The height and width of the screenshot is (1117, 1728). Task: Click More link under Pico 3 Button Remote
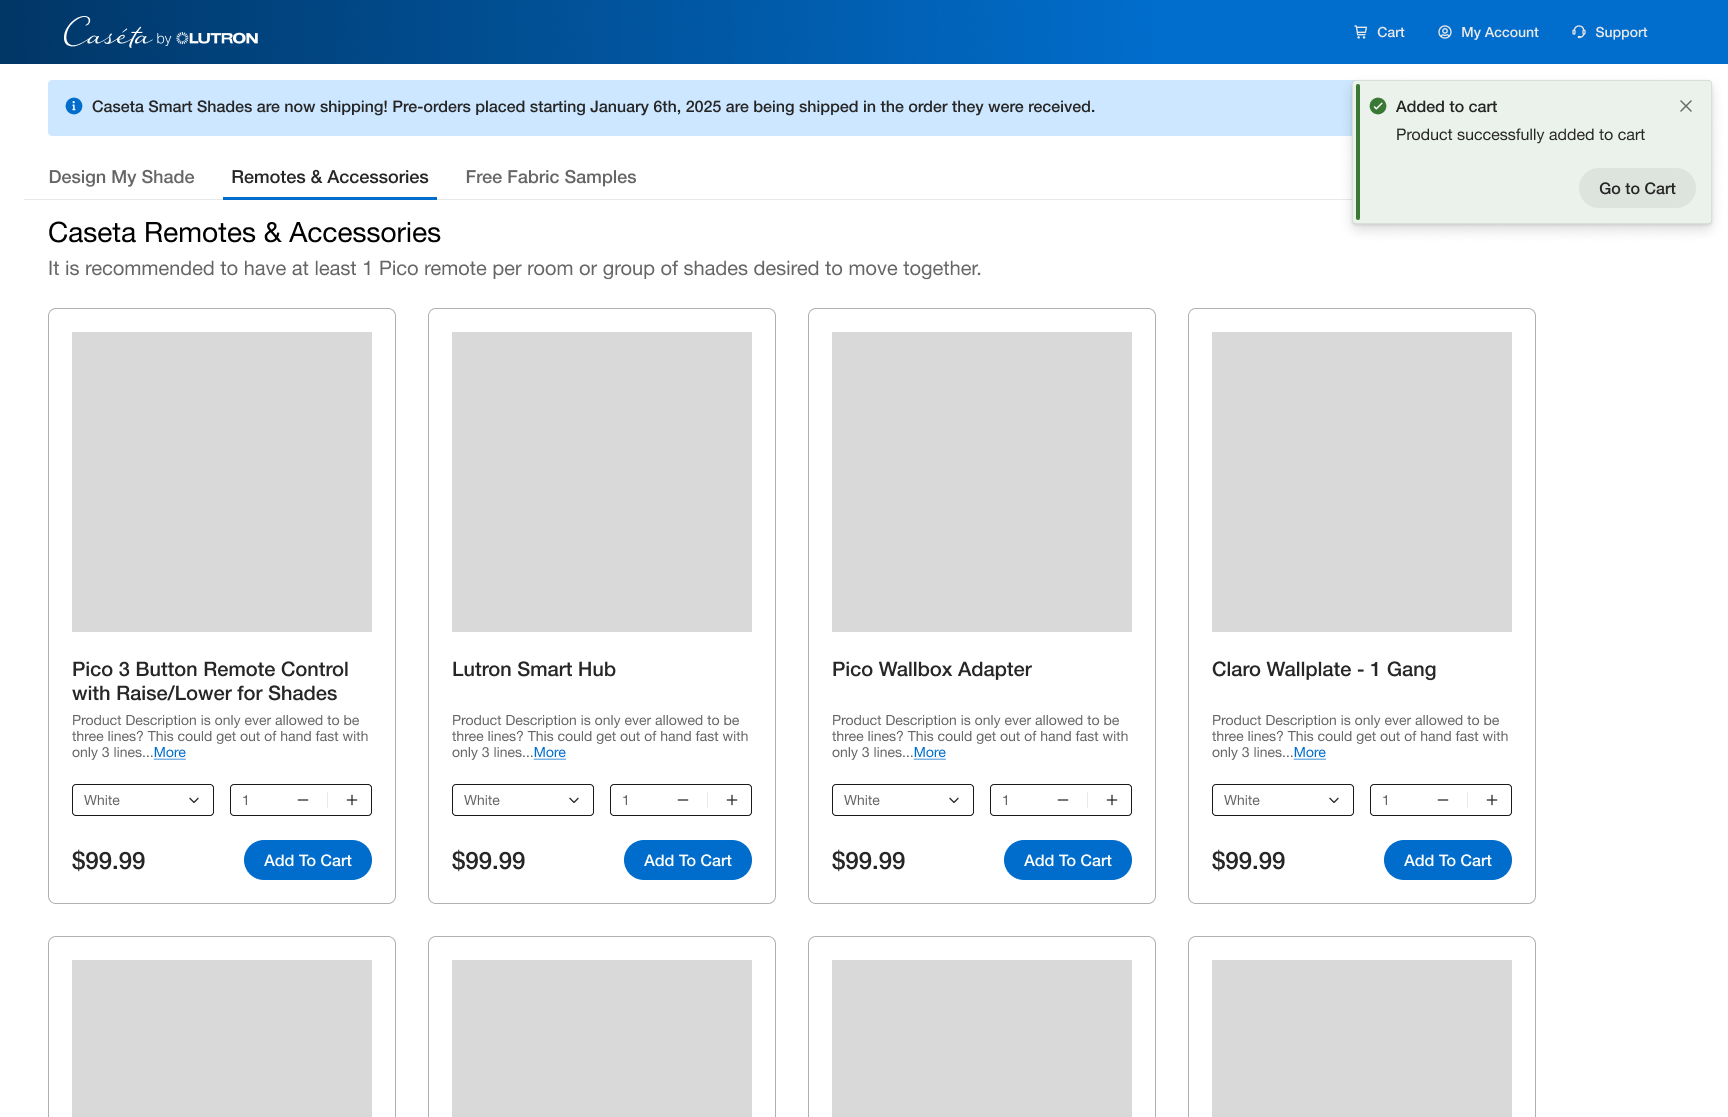click(x=170, y=753)
